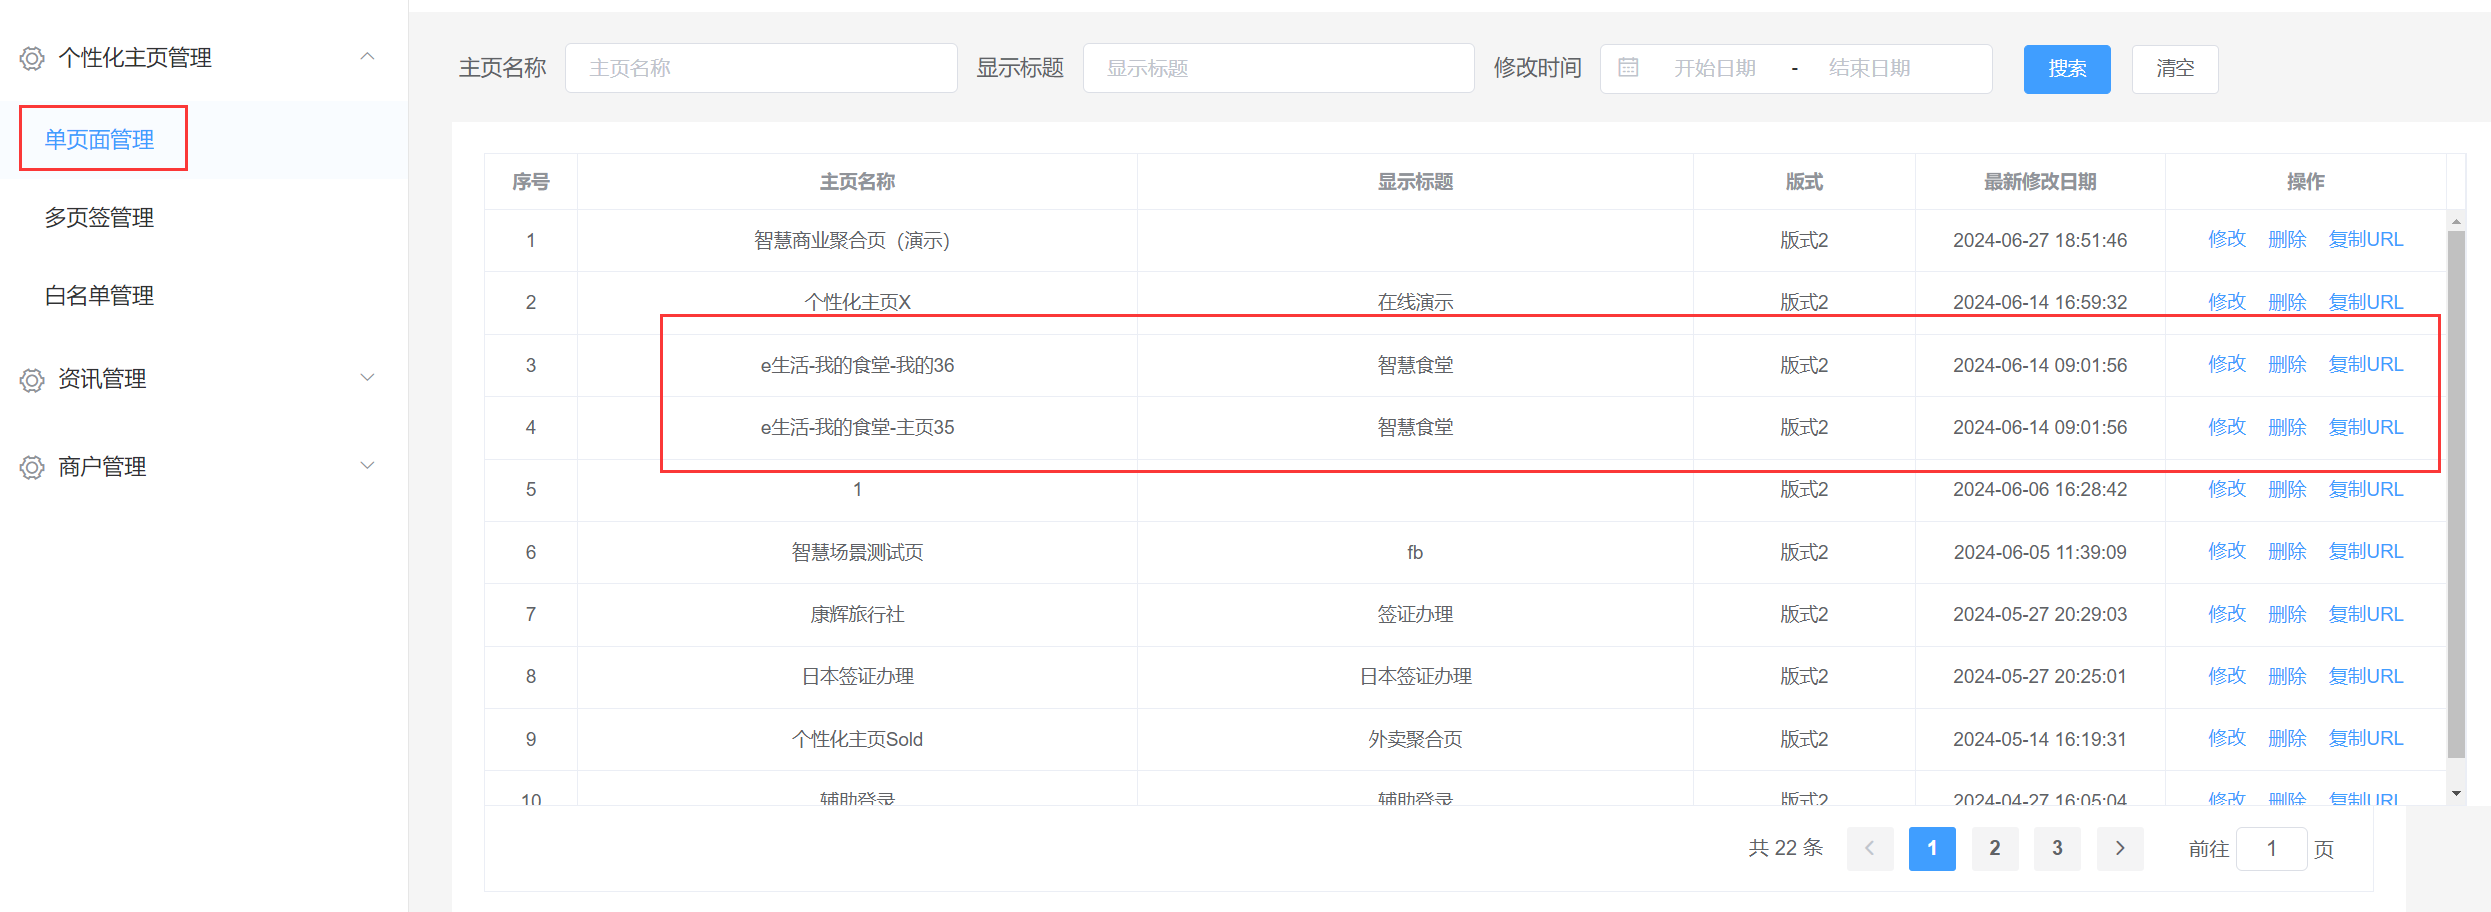Click 复制URL for 智慧场景测试页 row

click(x=2365, y=551)
